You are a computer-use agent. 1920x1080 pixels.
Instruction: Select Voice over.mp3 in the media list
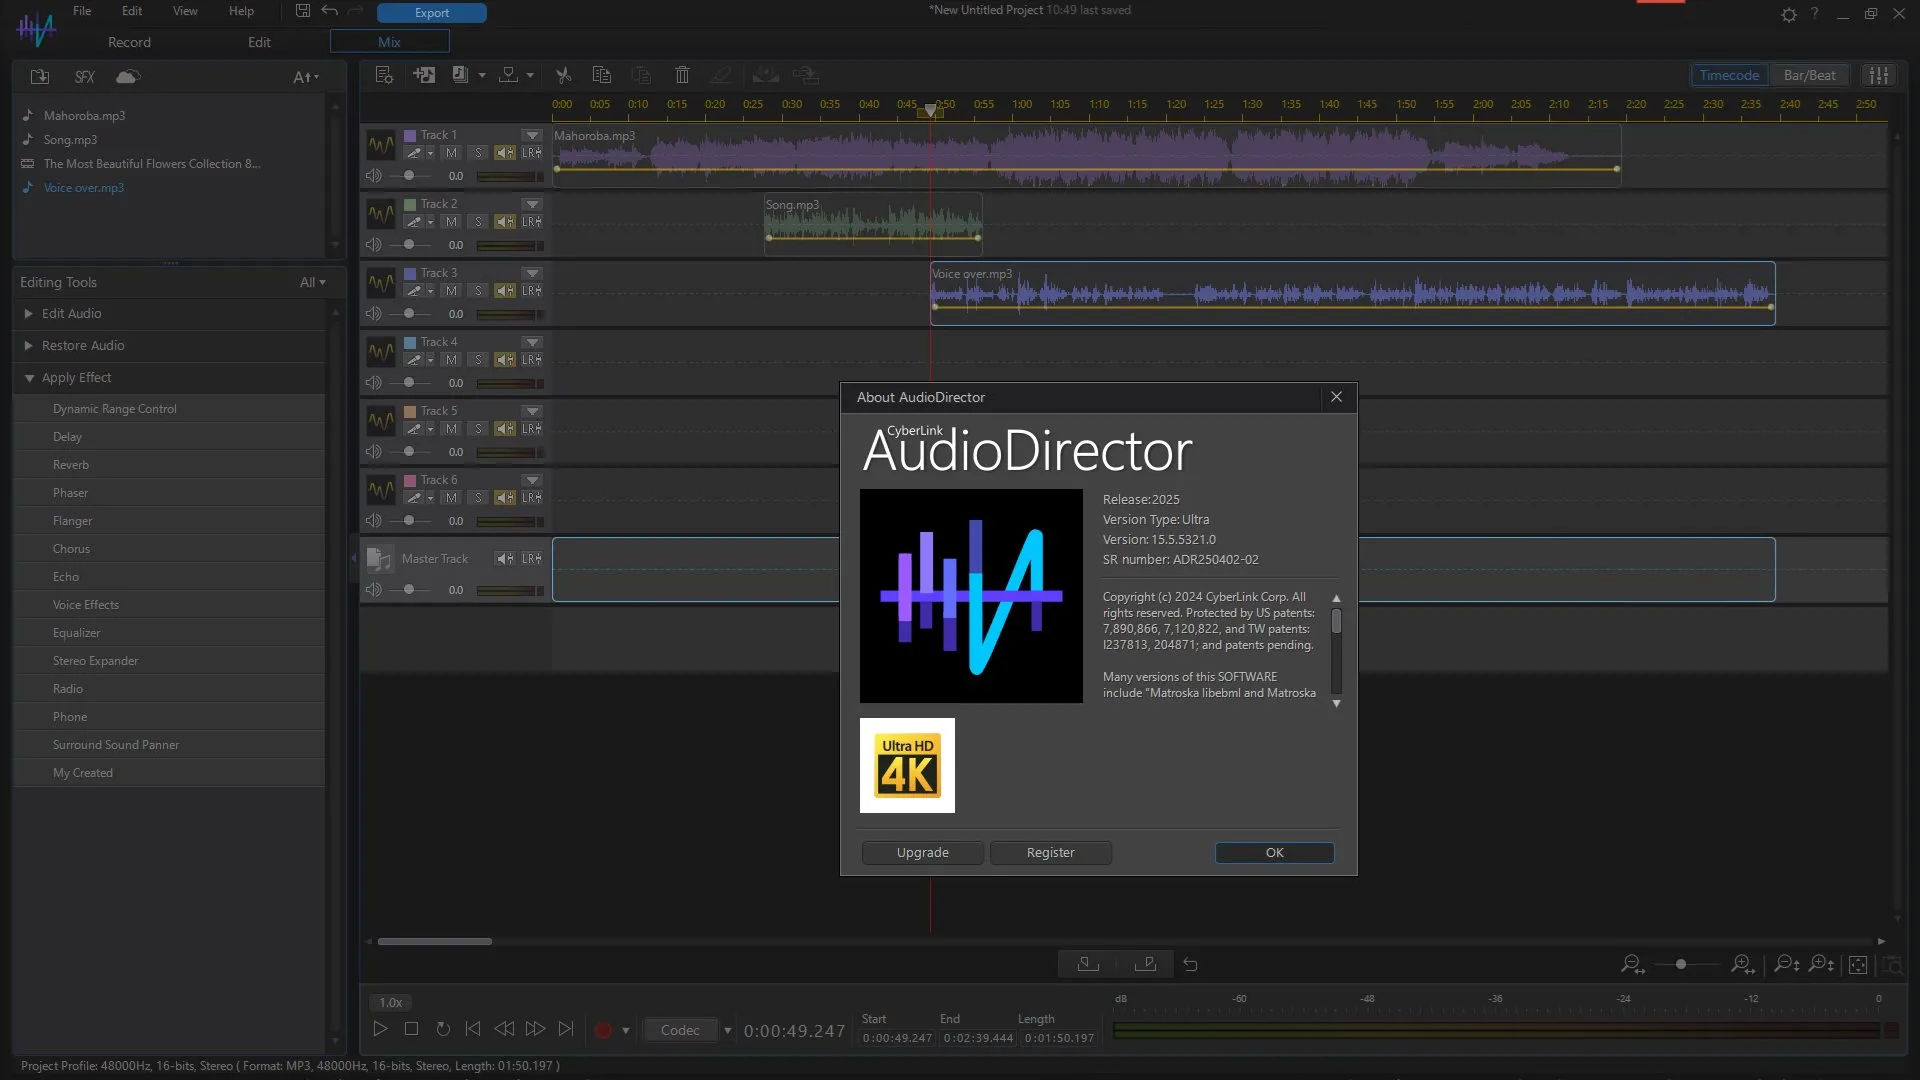click(x=83, y=187)
